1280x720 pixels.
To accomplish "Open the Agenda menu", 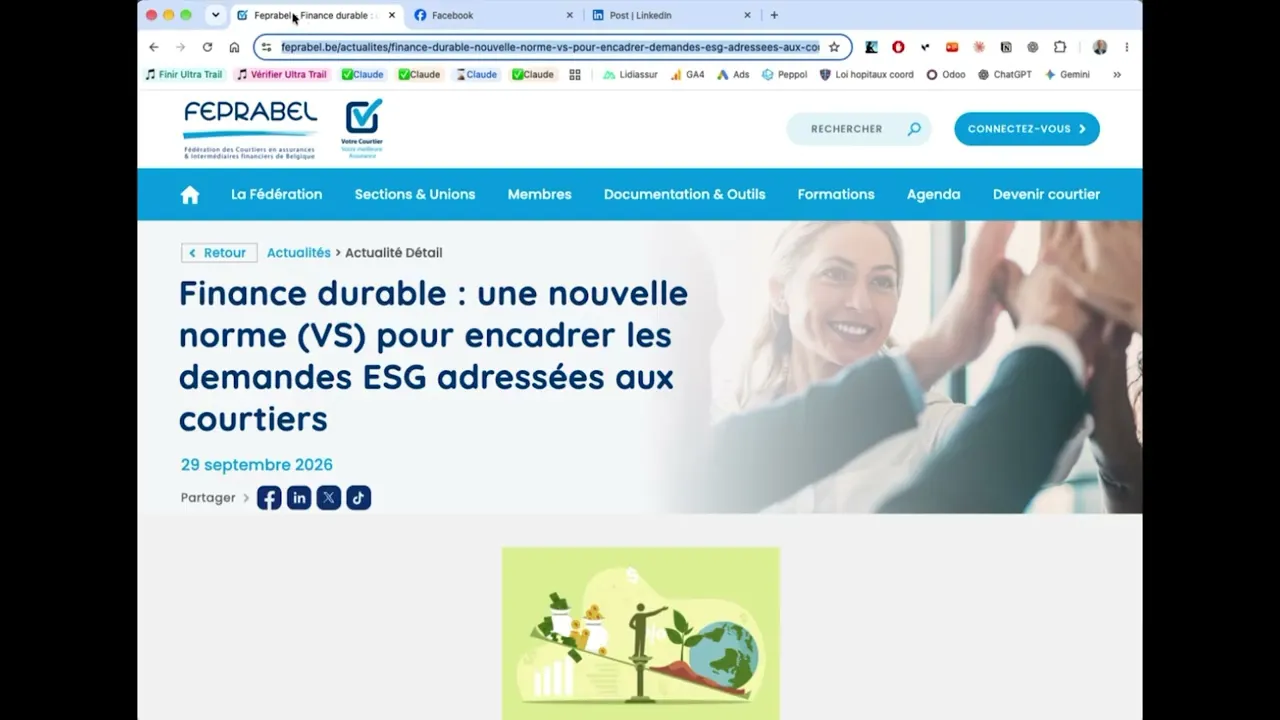I will (933, 195).
